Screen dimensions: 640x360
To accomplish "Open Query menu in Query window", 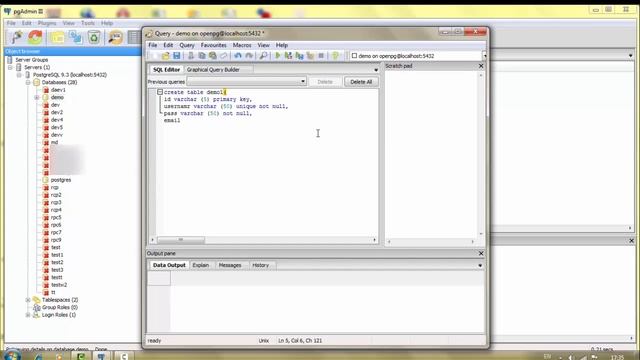I will pyautogui.click(x=187, y=45).
